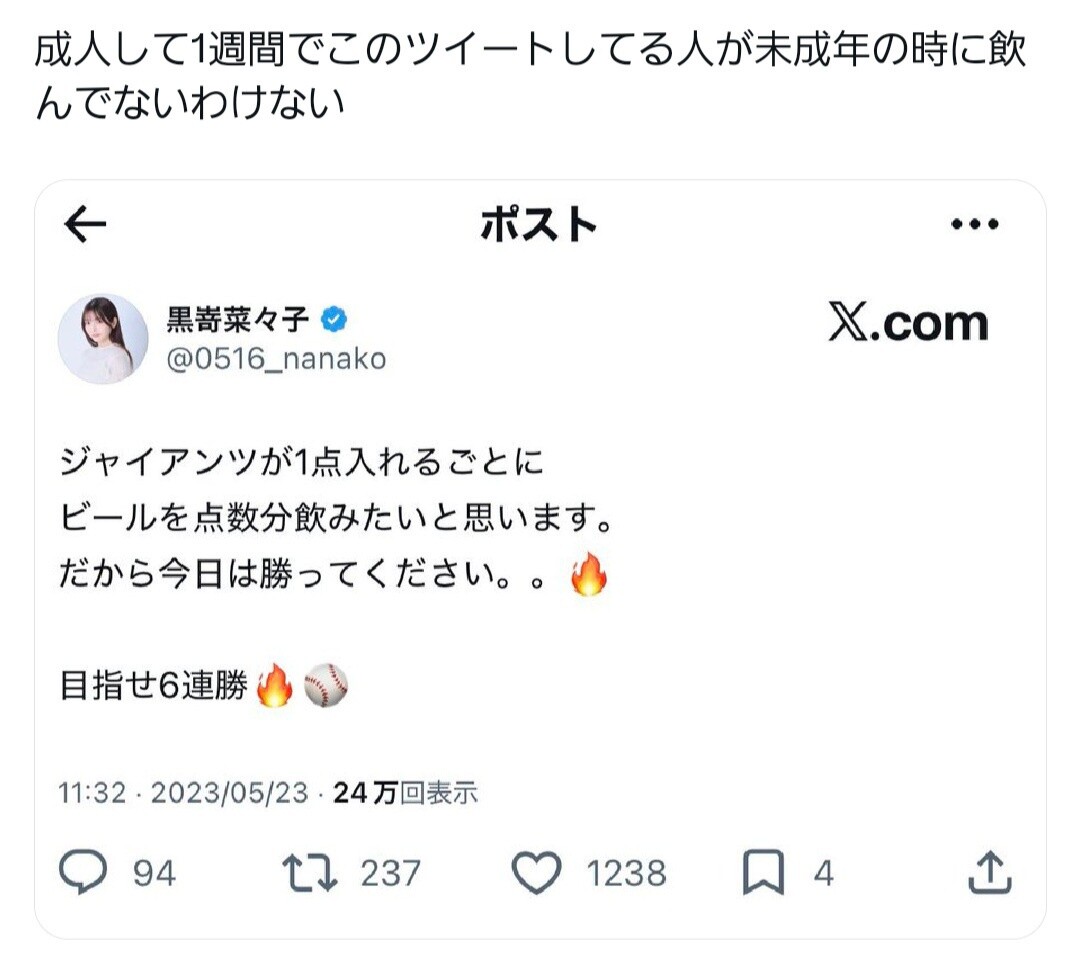The width and height of the screenshot is (1080, 964).
Task: Click the 237 reposts count
Action: click(x=391, y=873)
